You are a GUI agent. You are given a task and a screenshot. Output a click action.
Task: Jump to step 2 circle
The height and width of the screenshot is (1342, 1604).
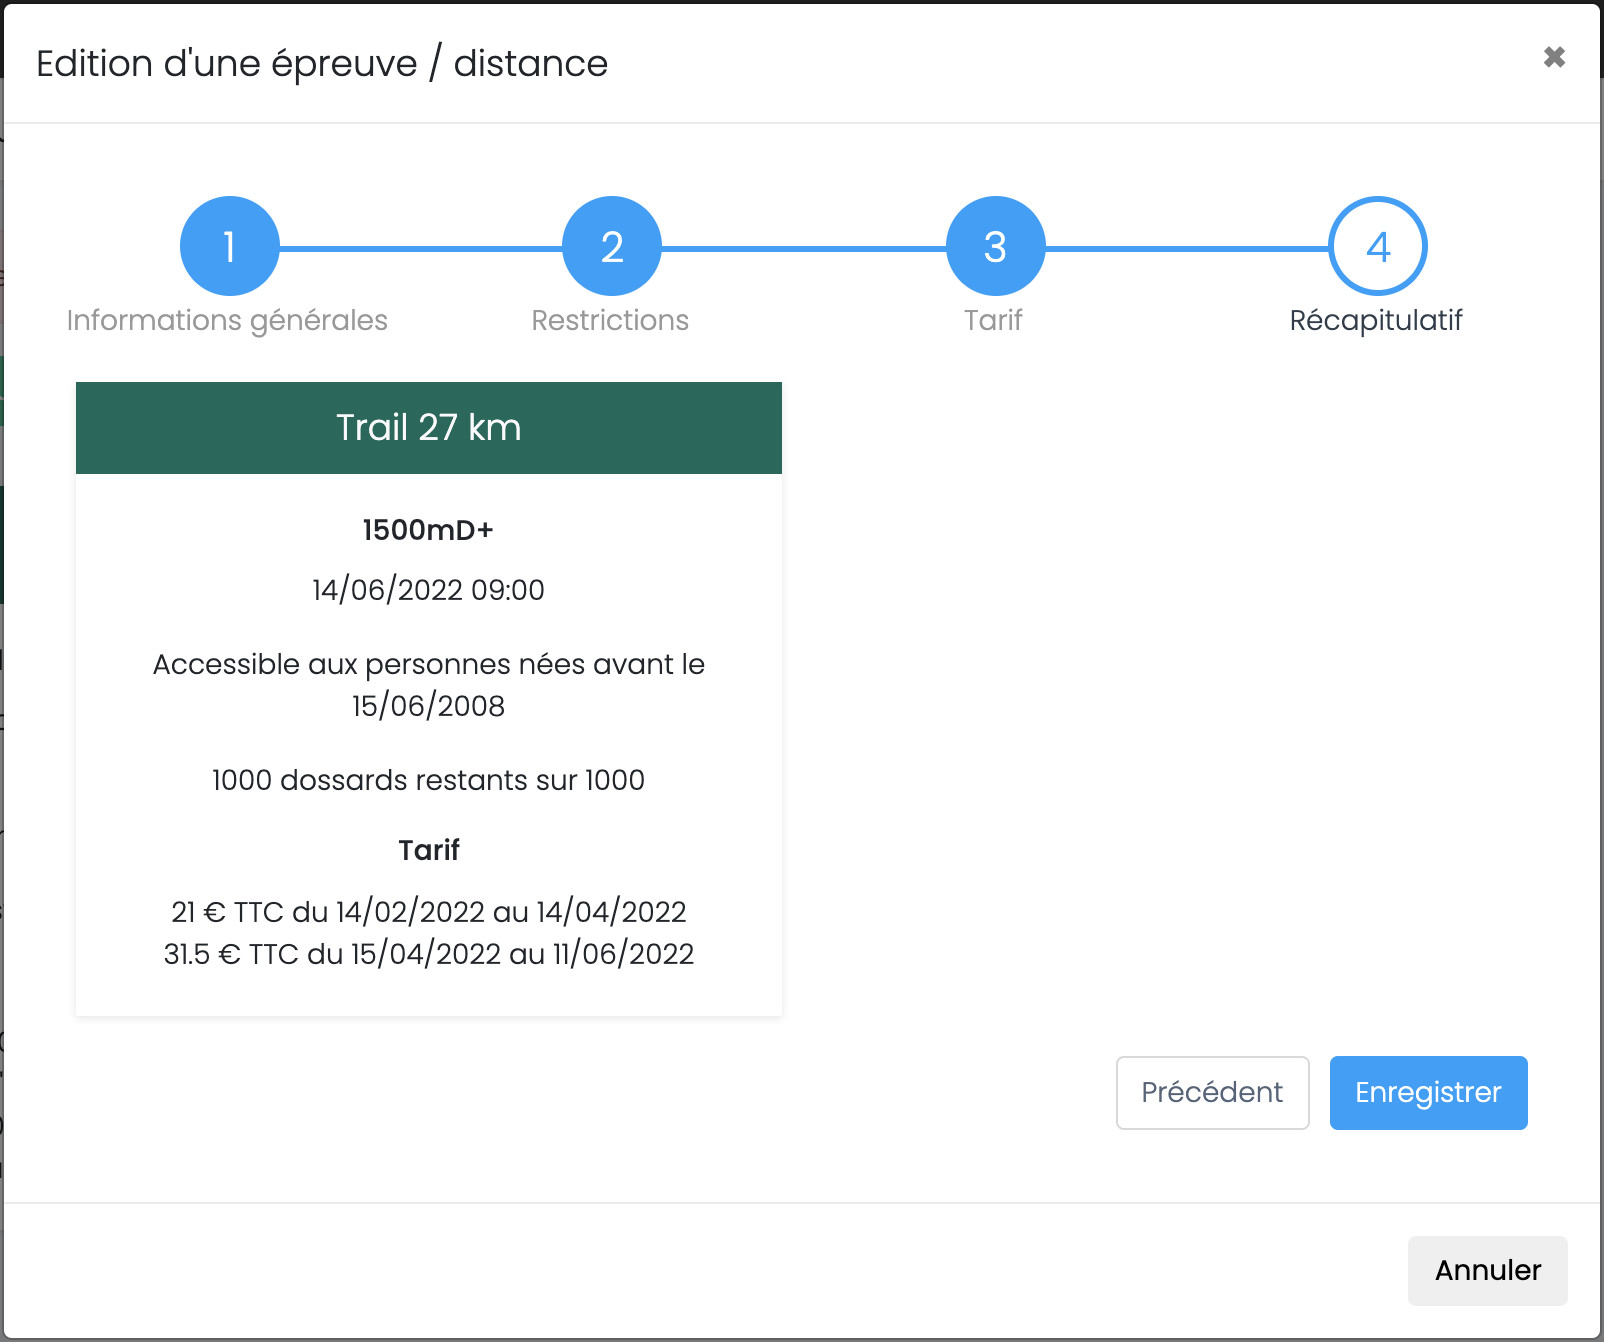coord(612,246)
